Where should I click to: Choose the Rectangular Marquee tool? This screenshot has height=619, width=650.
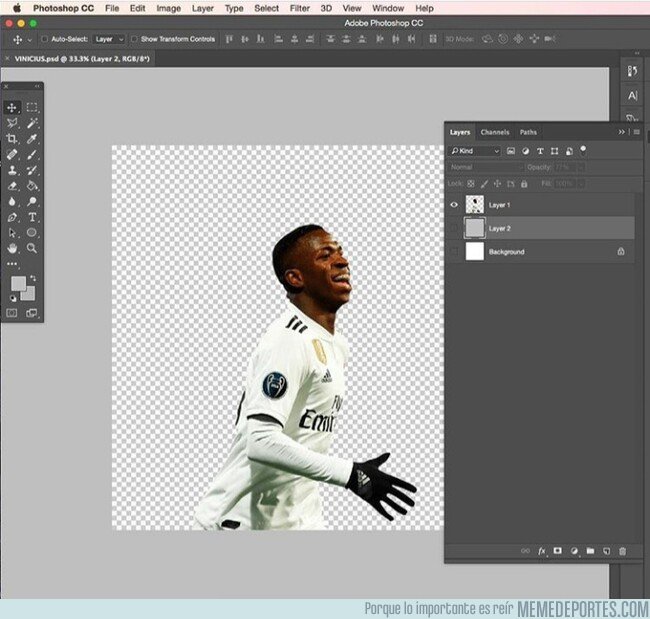tap(32, 107)
